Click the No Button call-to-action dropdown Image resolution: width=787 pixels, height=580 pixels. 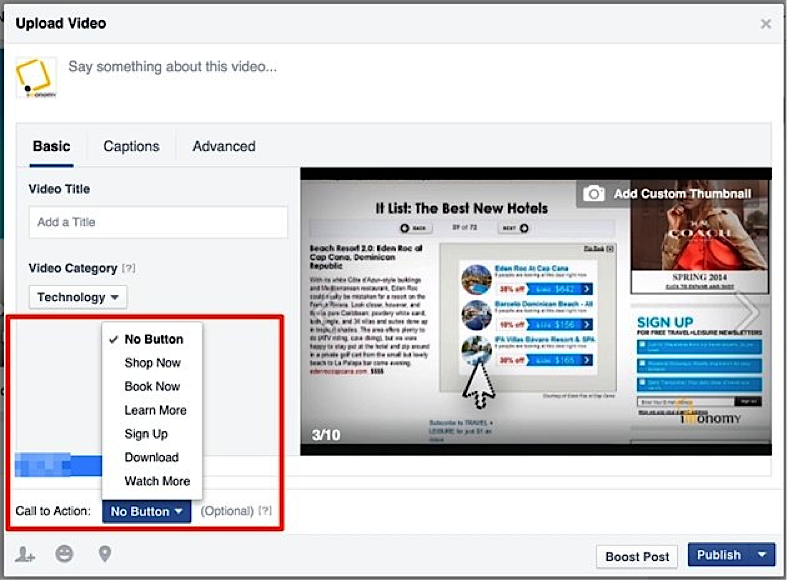click(147, 511)
